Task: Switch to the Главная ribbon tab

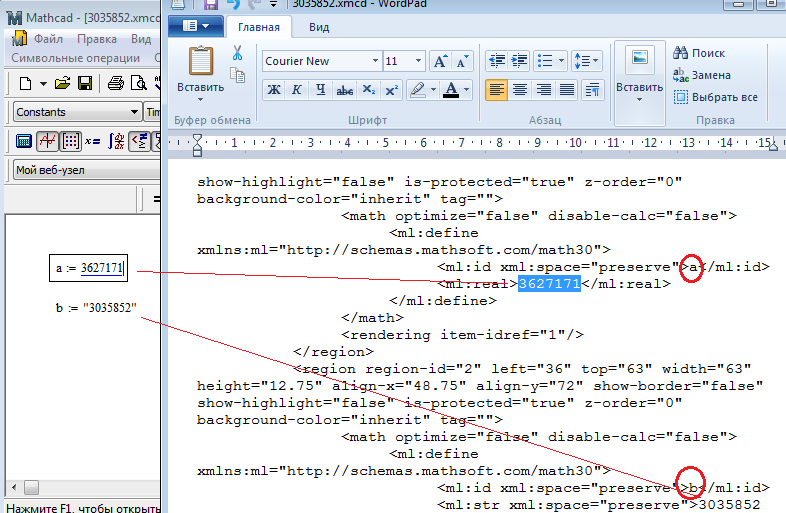Action: [259, 27]
